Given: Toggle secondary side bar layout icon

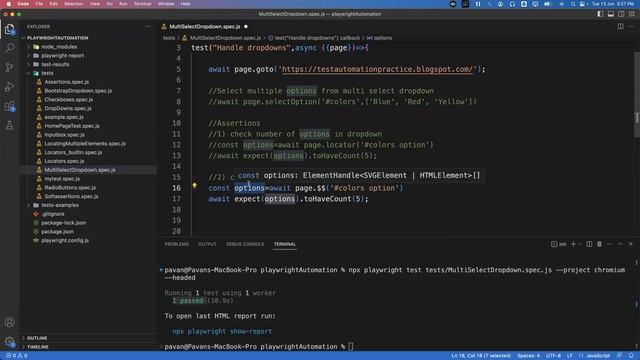Looking at the screenshot, I should pos(621,14).
